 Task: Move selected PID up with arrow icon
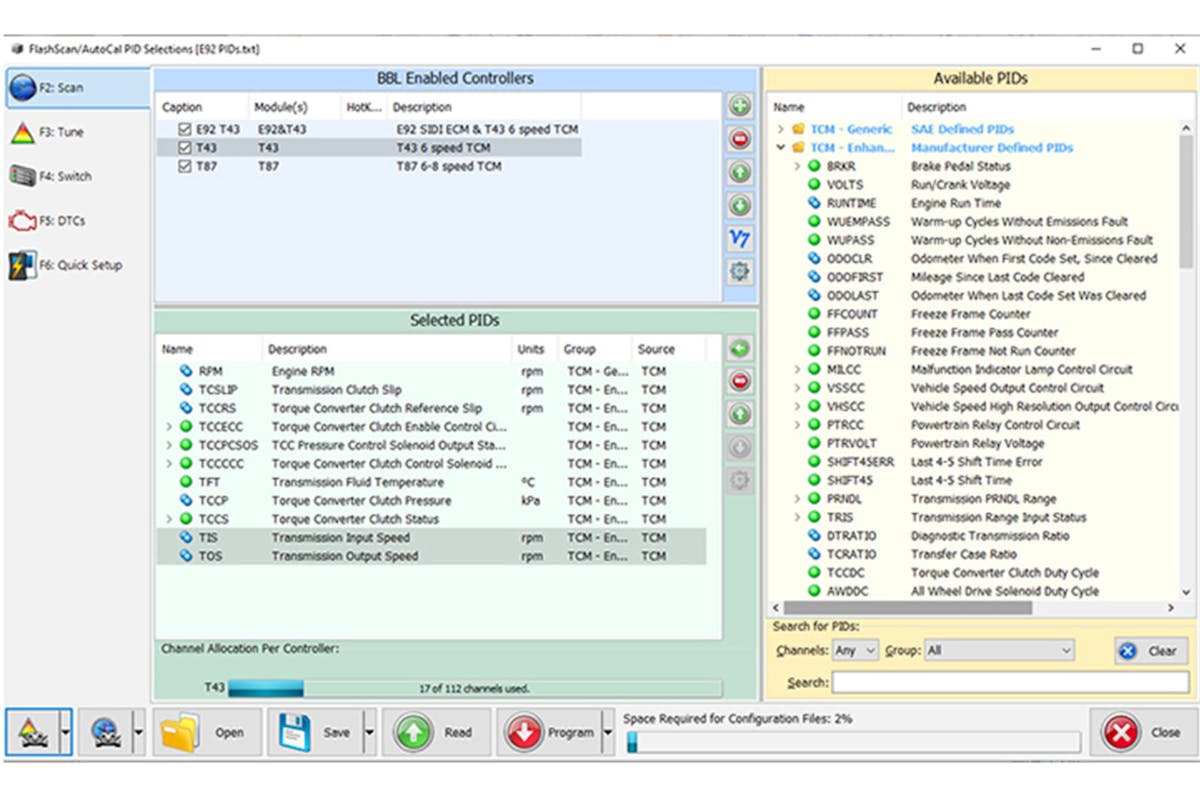coord(740,414)
